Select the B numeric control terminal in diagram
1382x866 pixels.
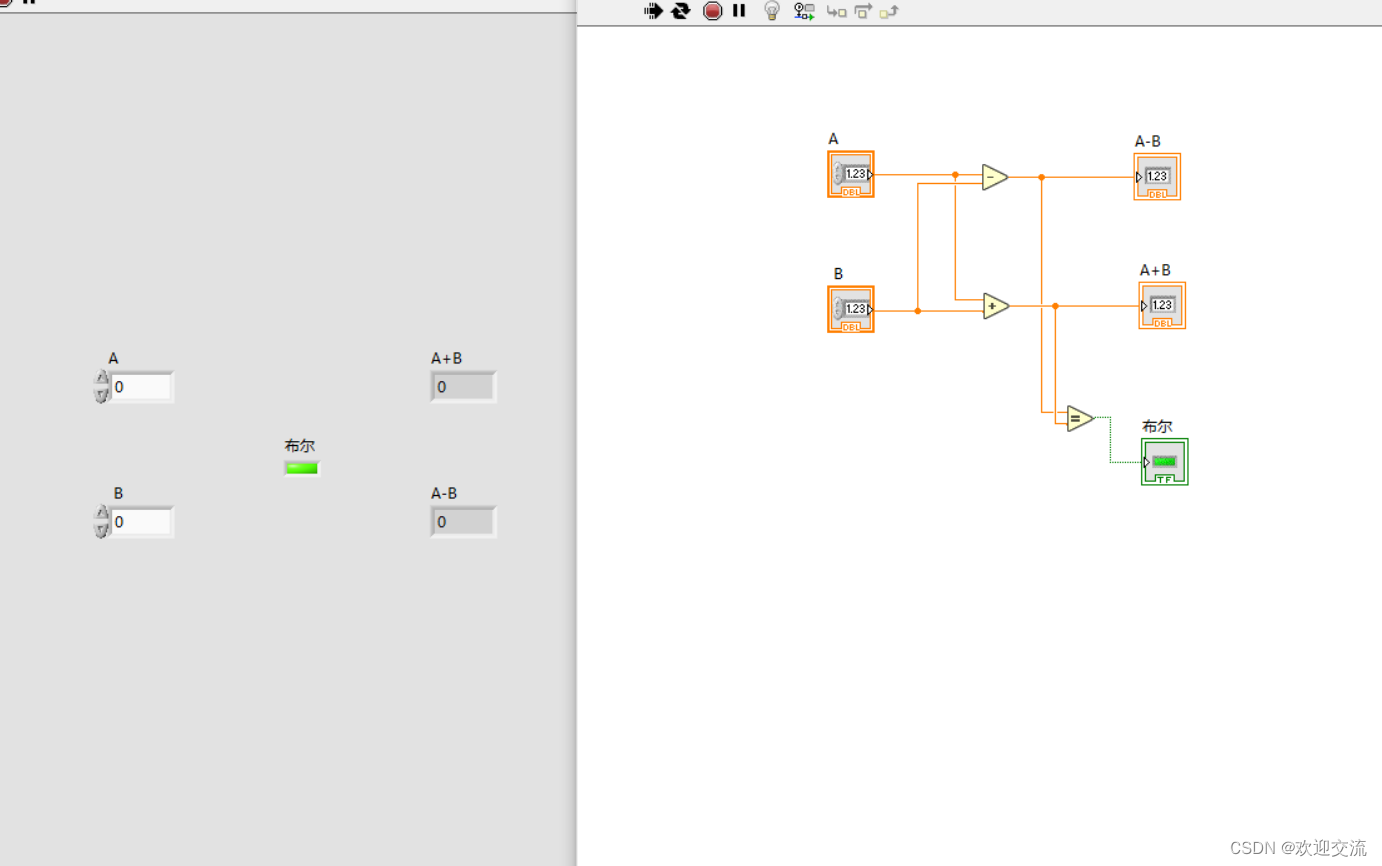point(851,309)
